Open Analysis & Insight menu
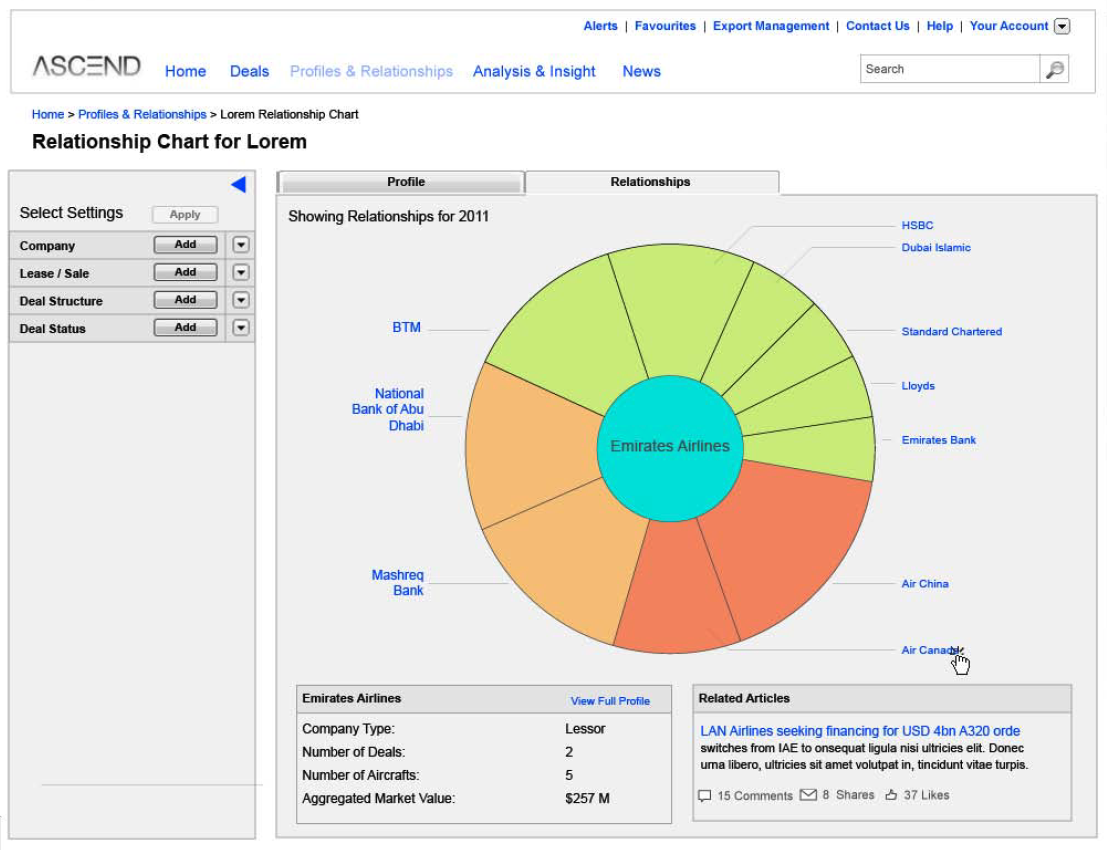 pos(534,71)
